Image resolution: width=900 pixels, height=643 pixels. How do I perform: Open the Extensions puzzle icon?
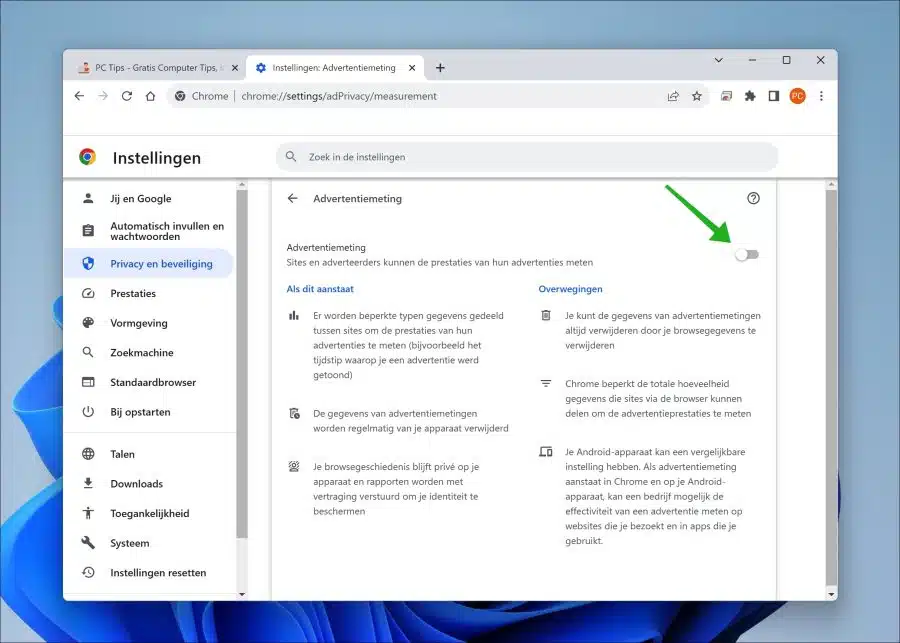point(750,96)
